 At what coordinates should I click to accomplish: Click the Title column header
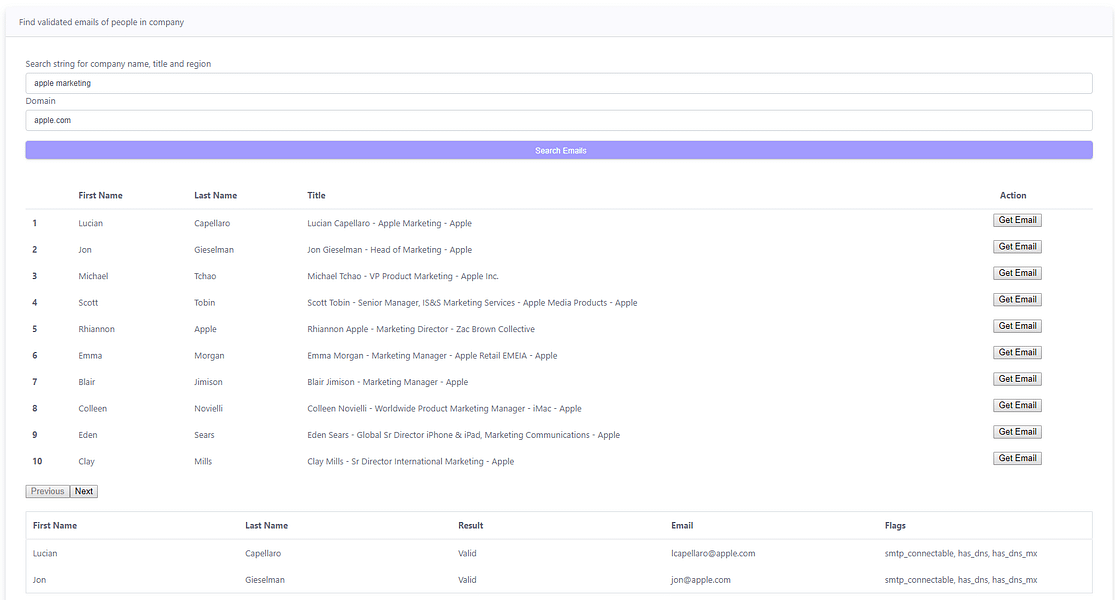[x=316, y=195]
